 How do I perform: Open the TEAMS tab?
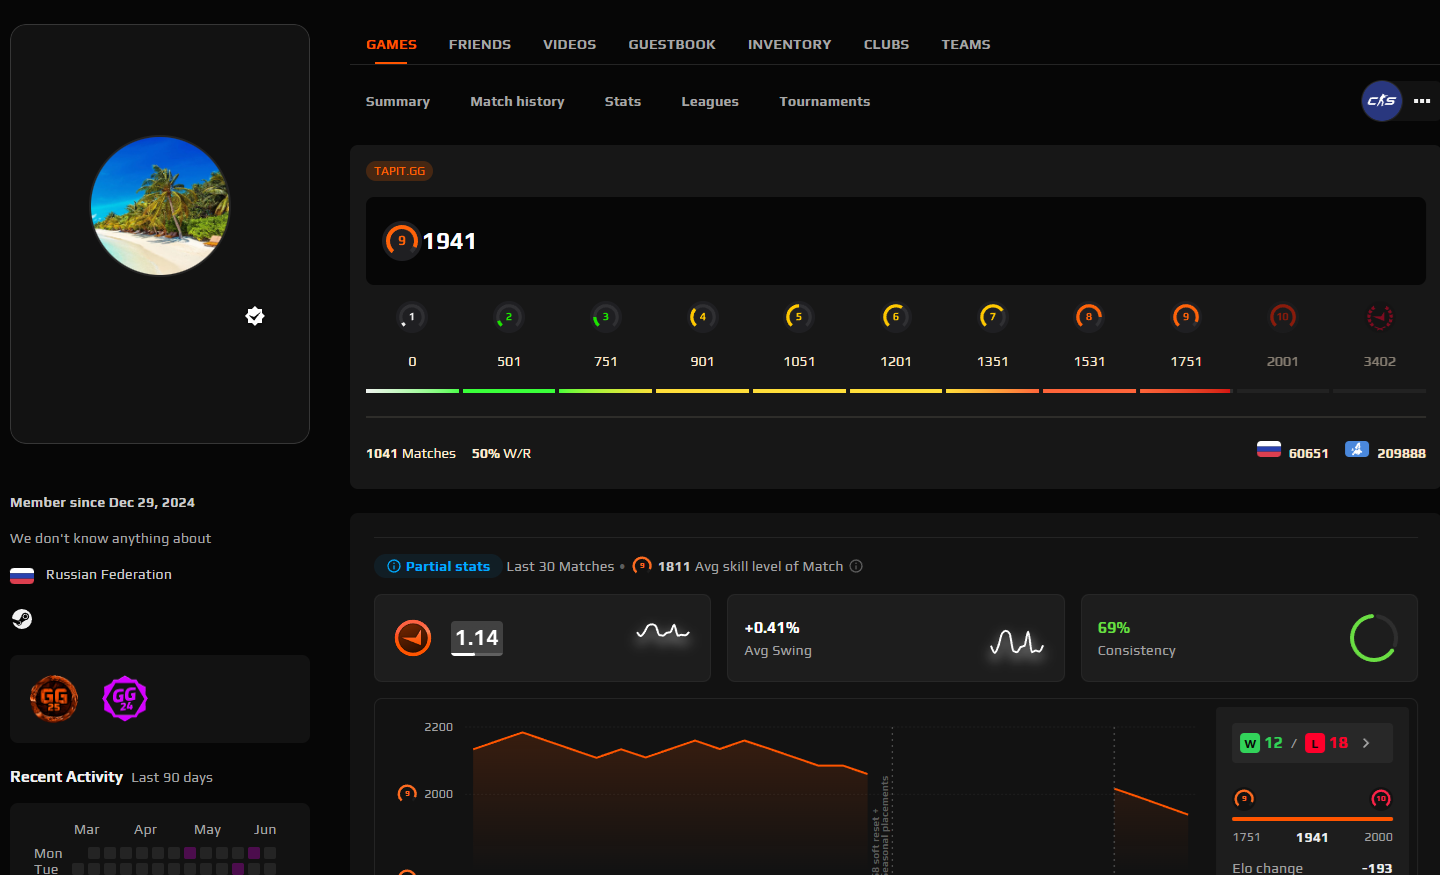coord(965,44)
